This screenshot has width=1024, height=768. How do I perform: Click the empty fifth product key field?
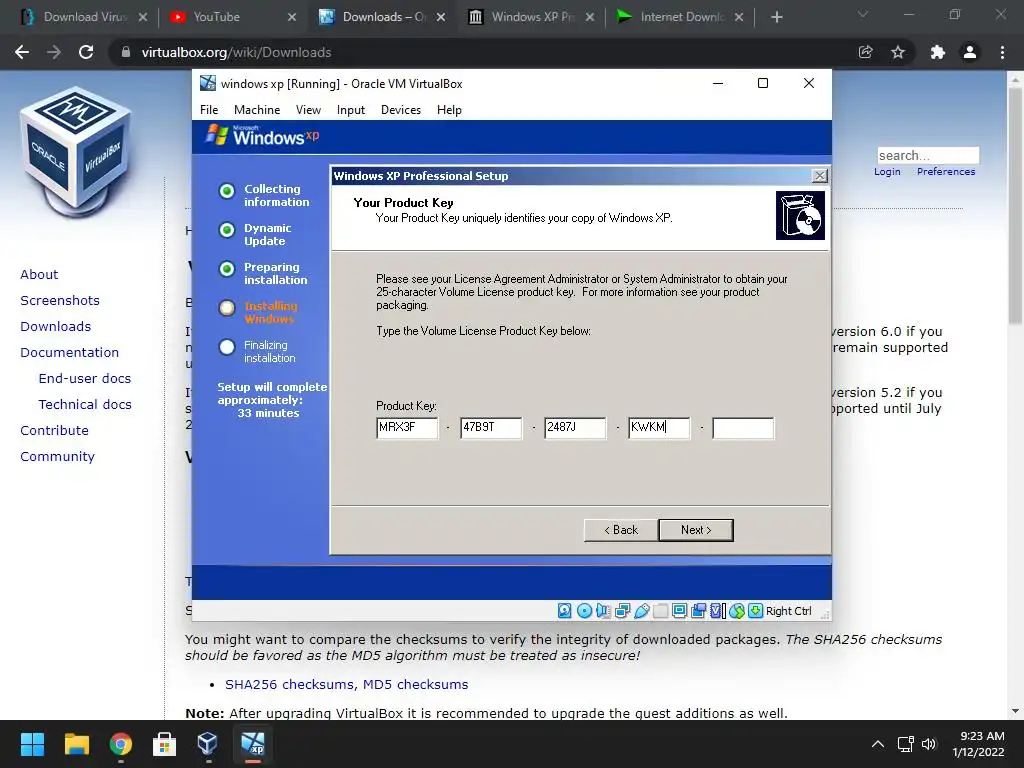[x=743, y=428]
